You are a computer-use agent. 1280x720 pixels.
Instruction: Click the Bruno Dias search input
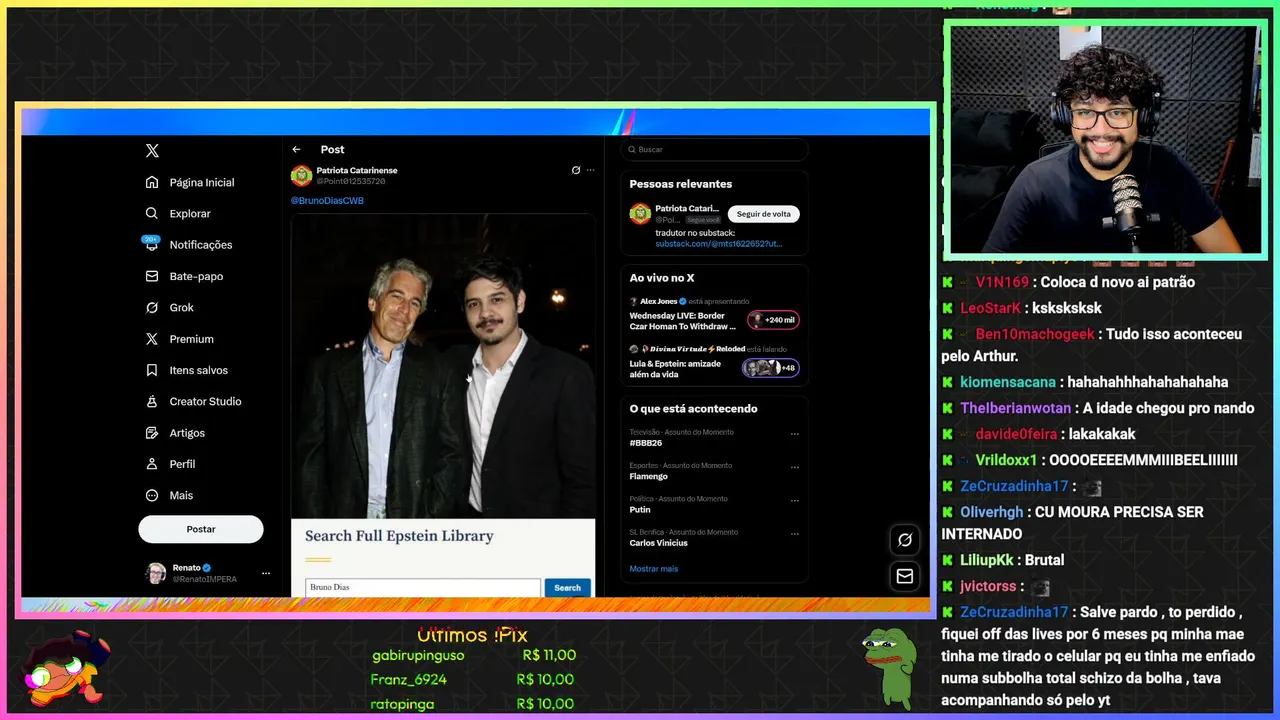pos(423,588)
